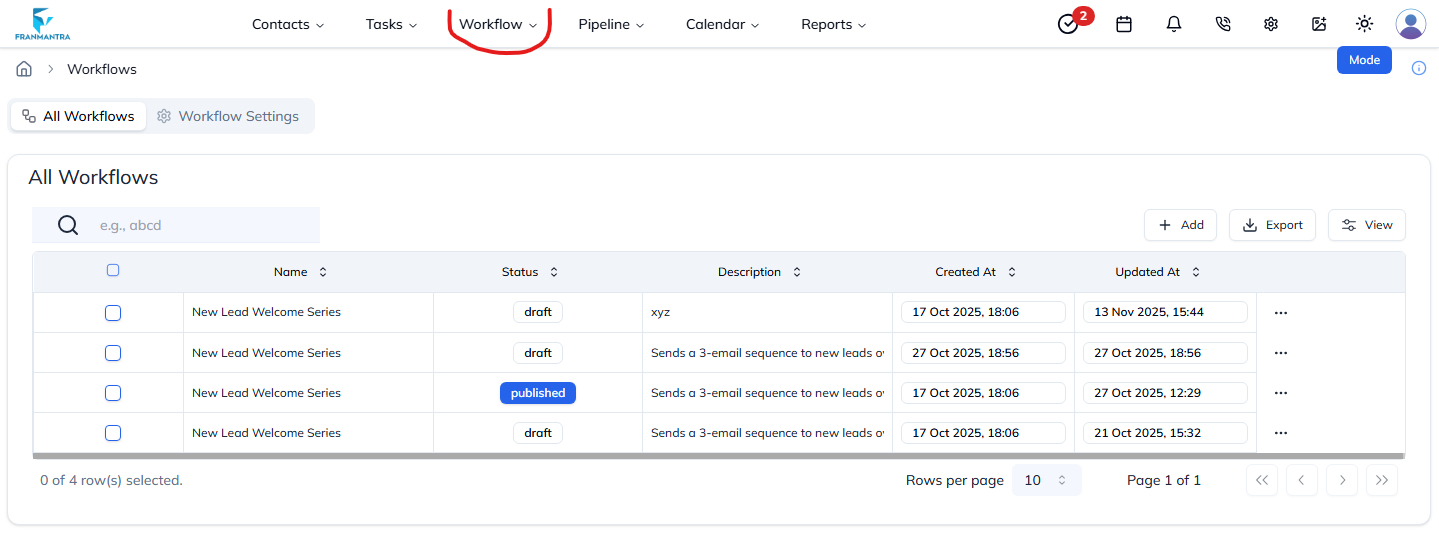Viewport: 1439px width, 553px height.
Task: Go to home via breadcrumb house icon
Action: (x=24, y=69)
